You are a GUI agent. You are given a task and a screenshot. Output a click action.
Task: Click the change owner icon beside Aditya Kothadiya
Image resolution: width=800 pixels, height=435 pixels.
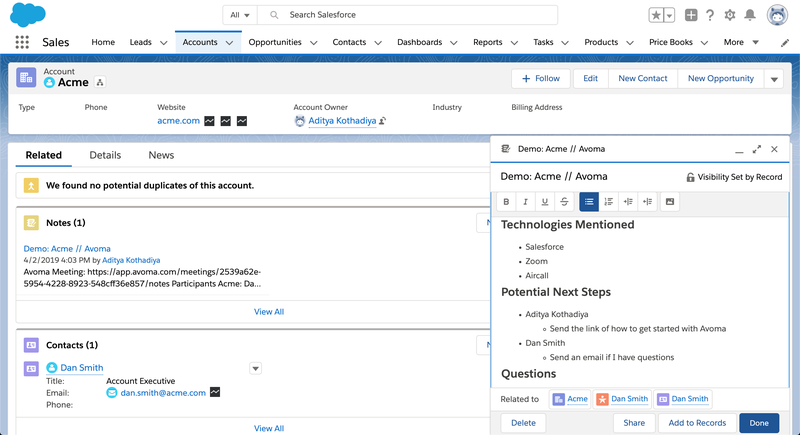(x=383, y=121)
